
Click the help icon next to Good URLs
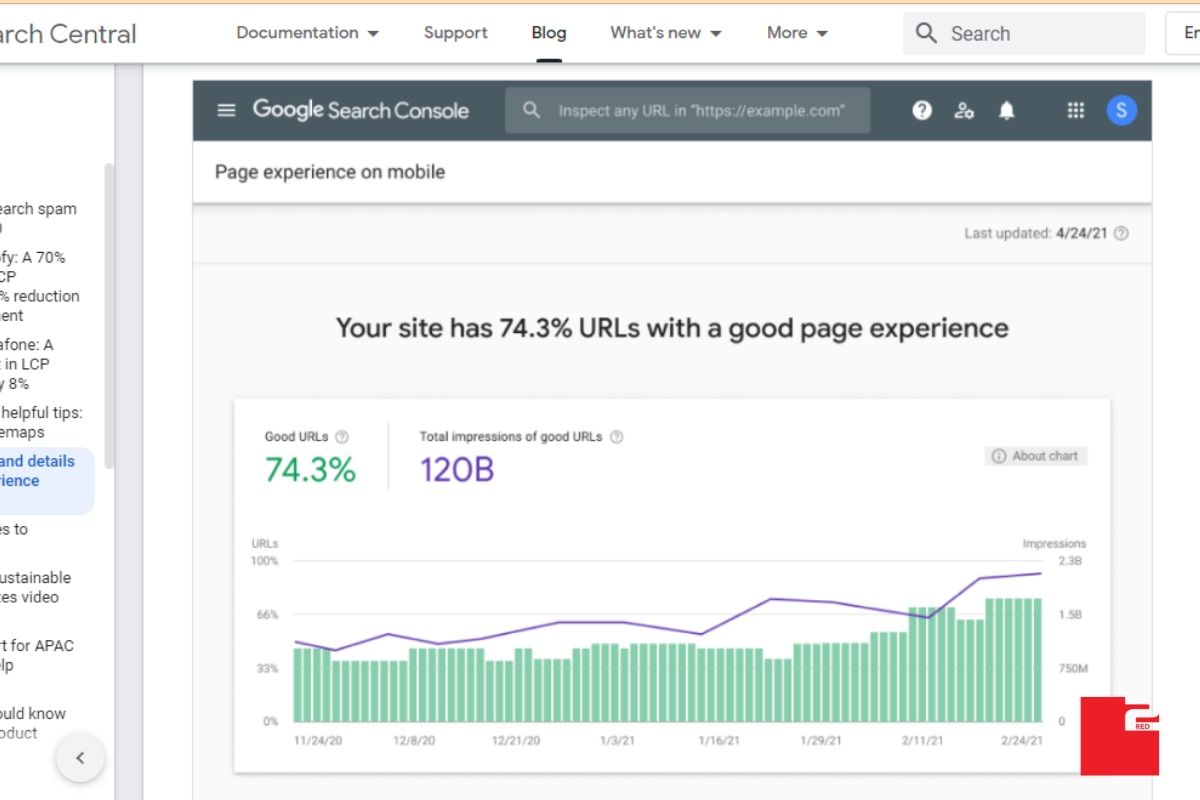(342, 436)
